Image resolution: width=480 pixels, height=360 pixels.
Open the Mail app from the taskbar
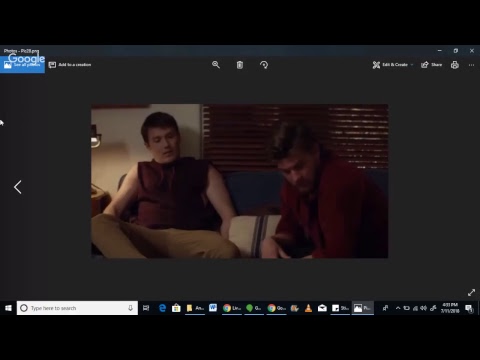click(322, 308)
